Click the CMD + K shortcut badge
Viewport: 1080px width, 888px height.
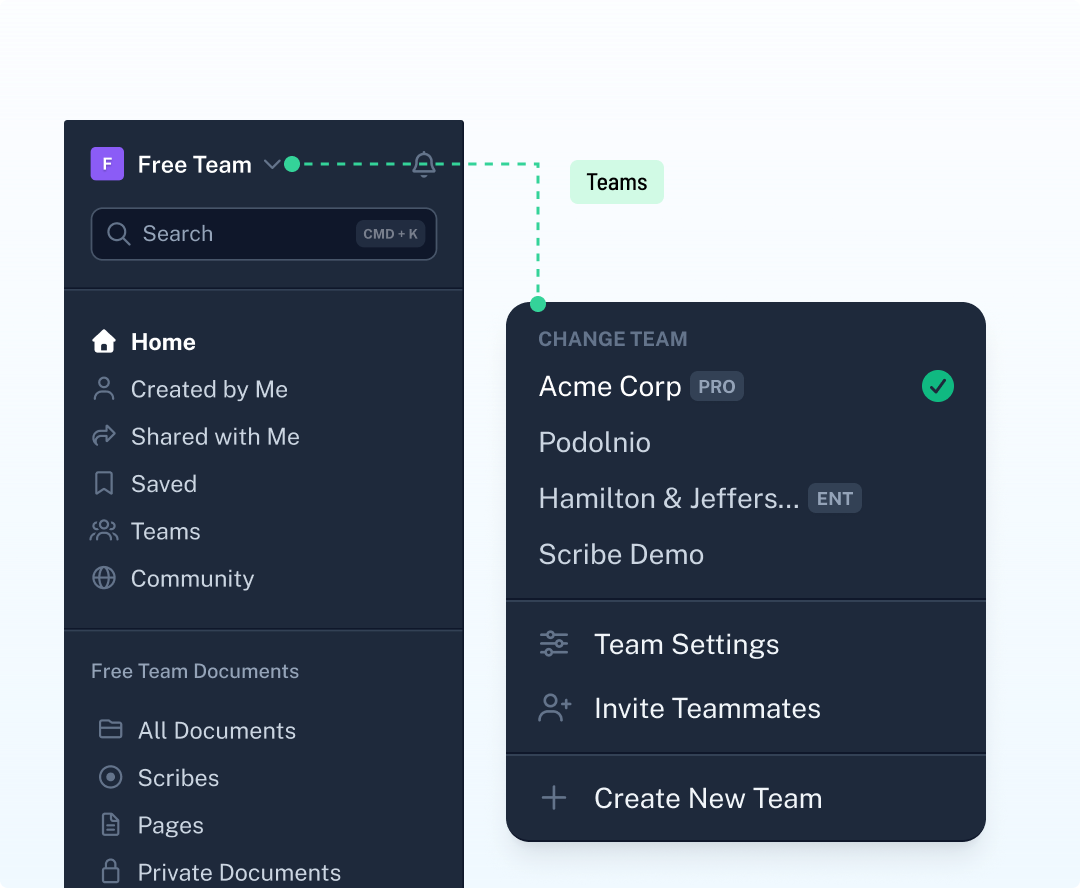tap(391, 234)
